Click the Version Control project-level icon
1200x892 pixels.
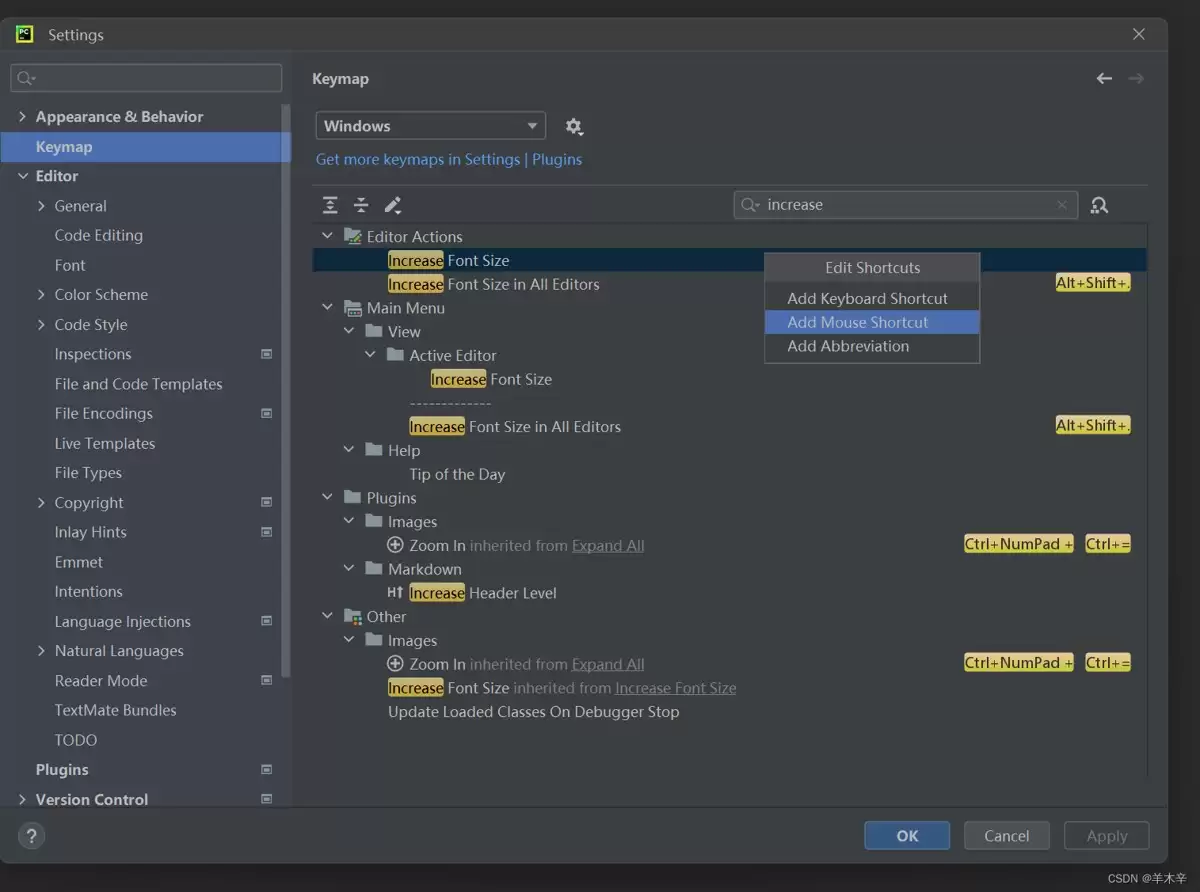[266, 799]
